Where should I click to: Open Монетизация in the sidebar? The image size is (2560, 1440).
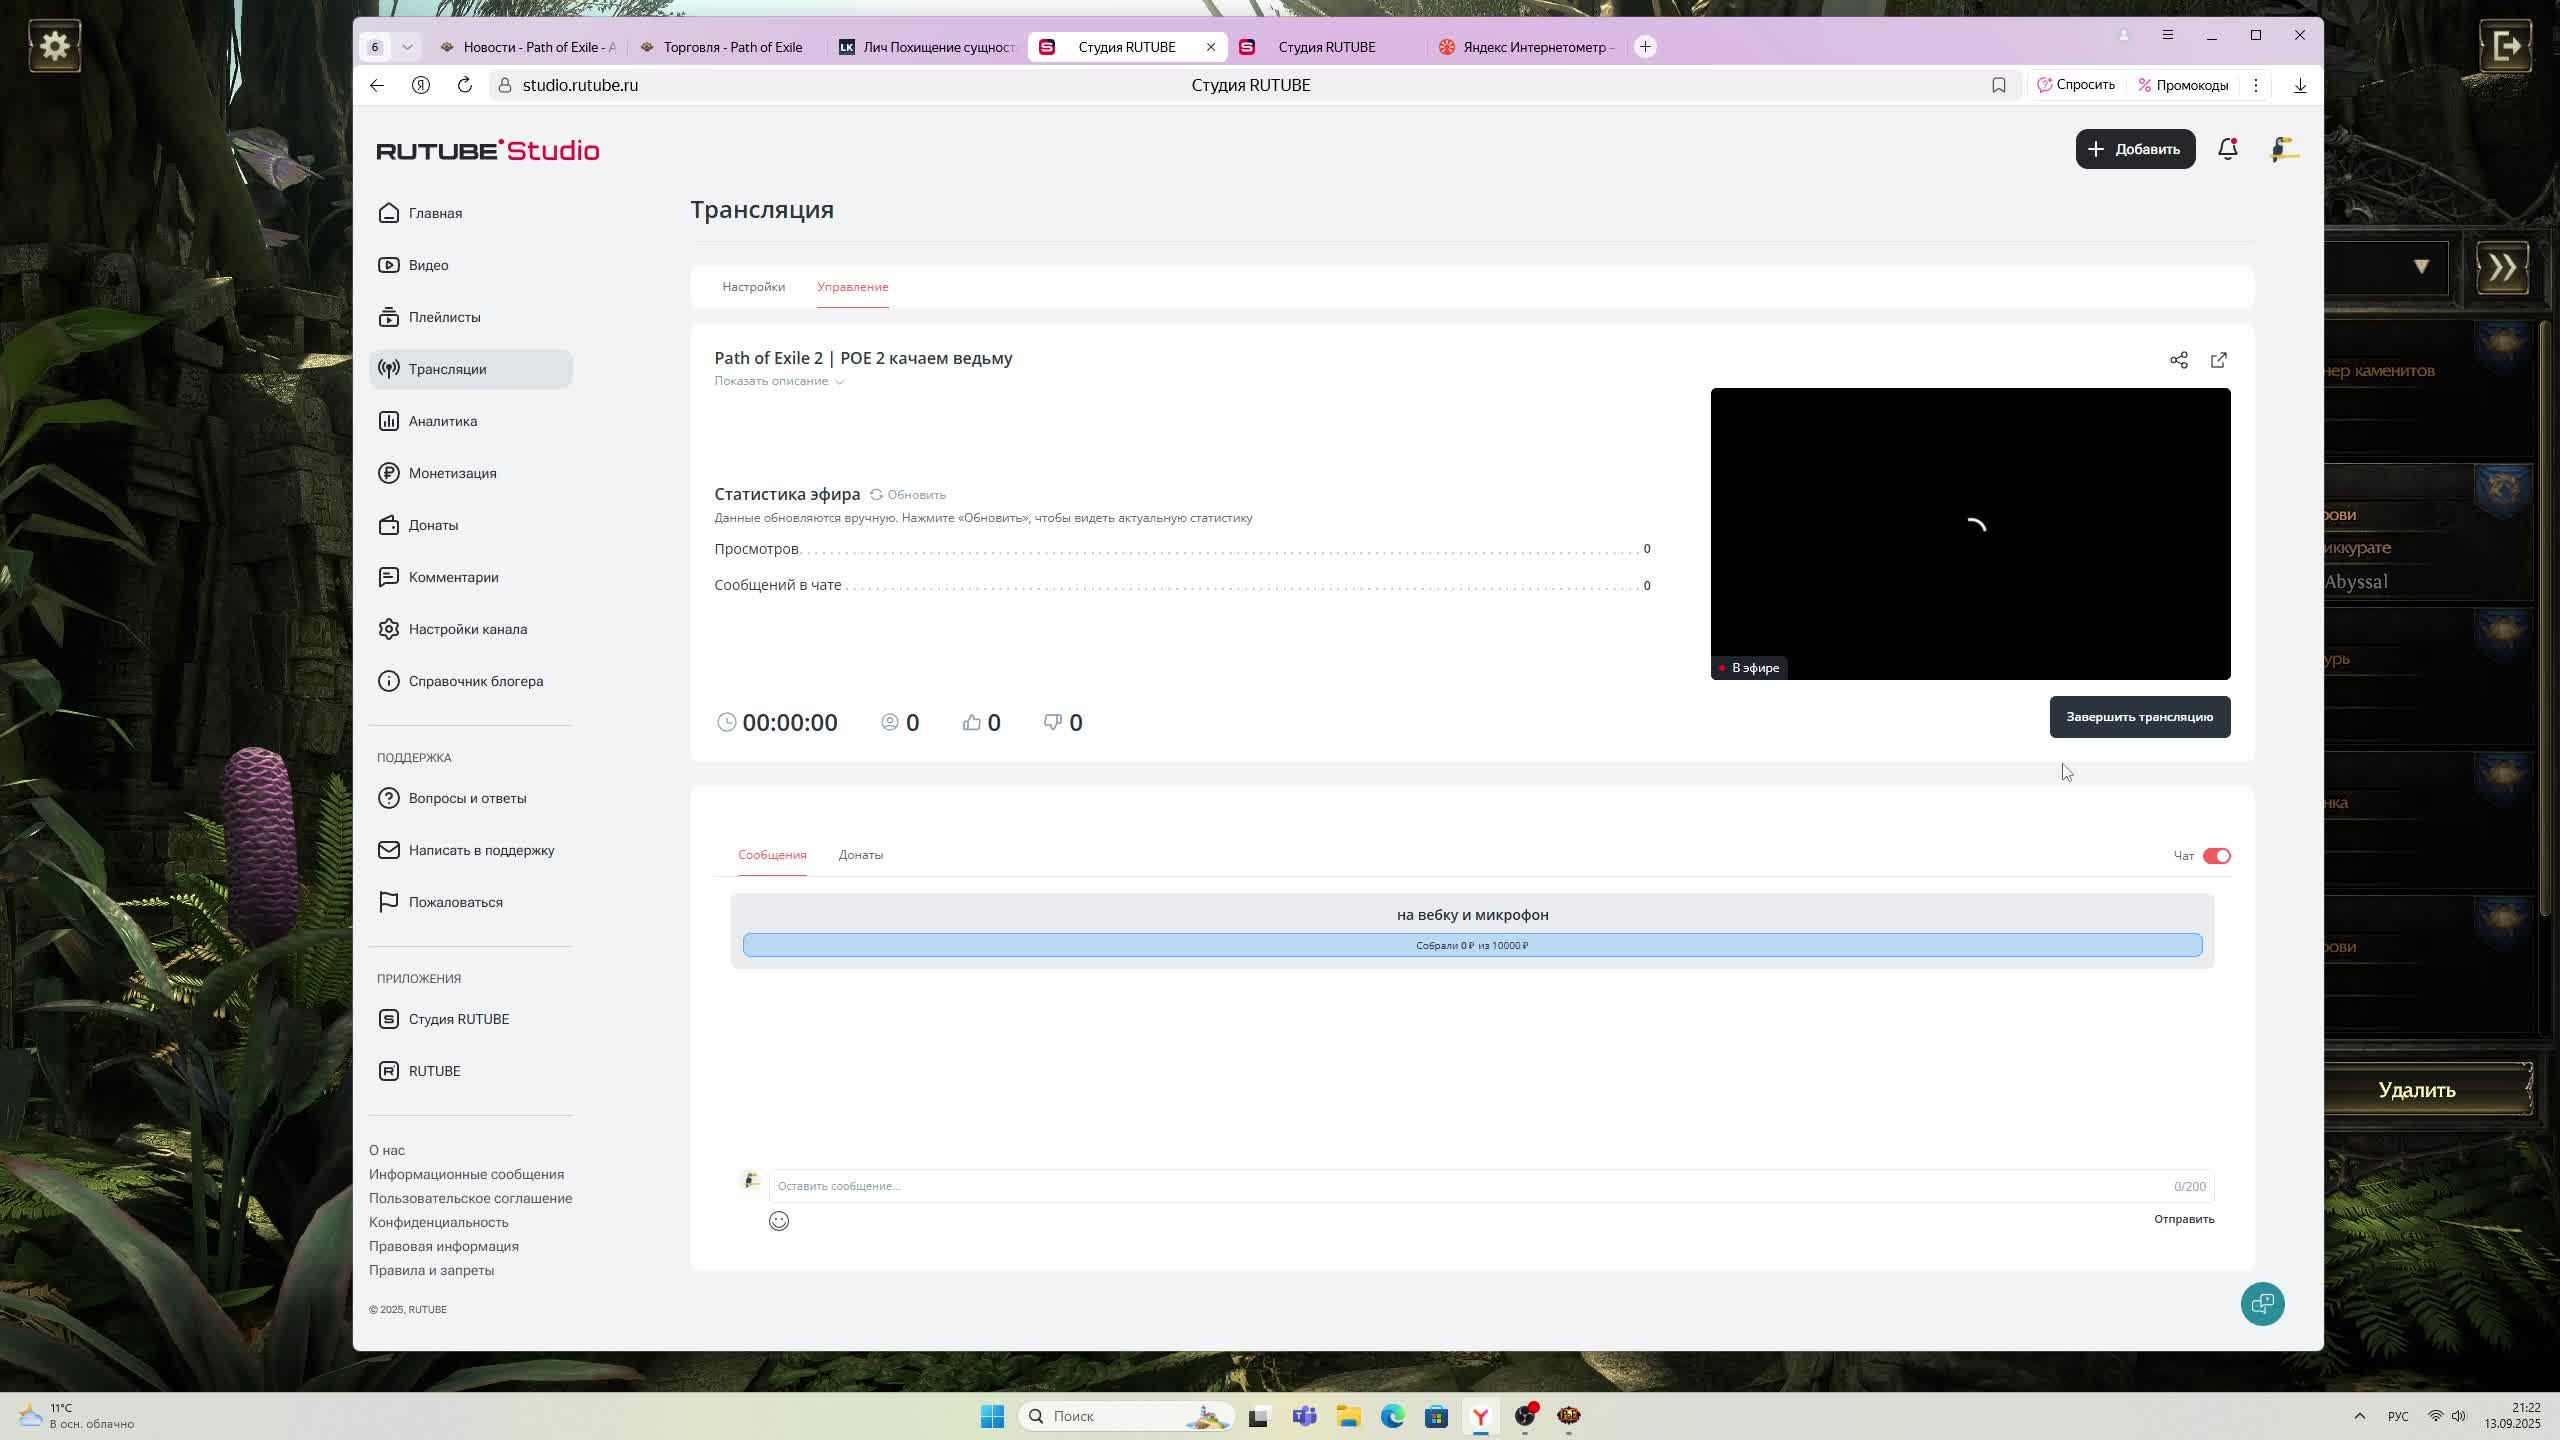click(x=452, y=473)
